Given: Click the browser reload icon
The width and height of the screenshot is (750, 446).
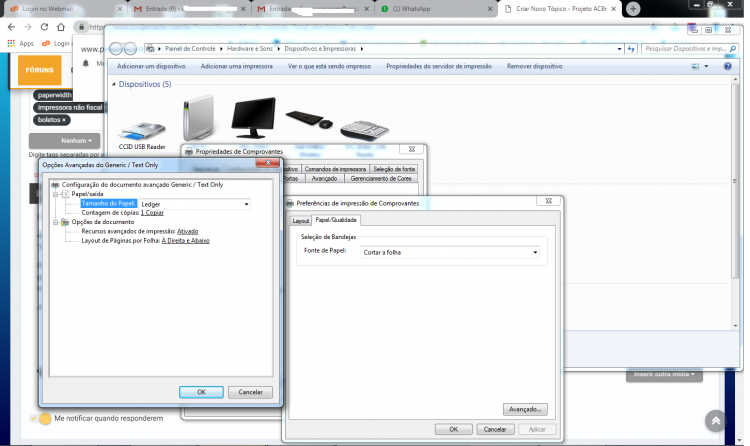Looking at the screenshot, I should (44, 27).
